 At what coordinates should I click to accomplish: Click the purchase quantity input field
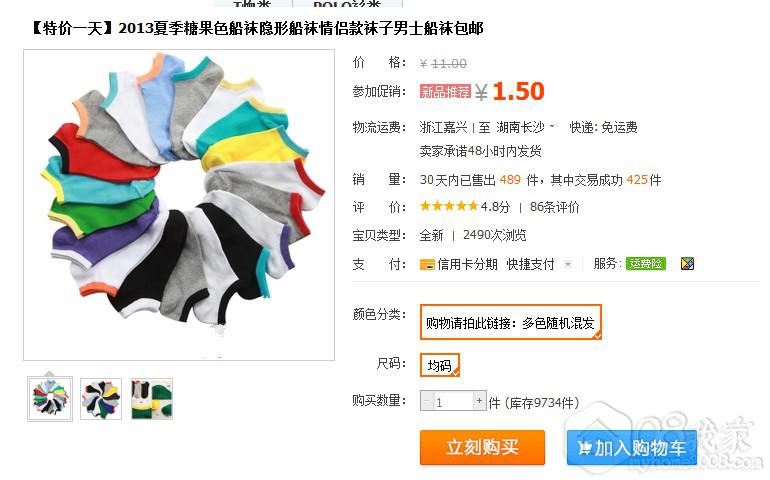tap(453, 401)
